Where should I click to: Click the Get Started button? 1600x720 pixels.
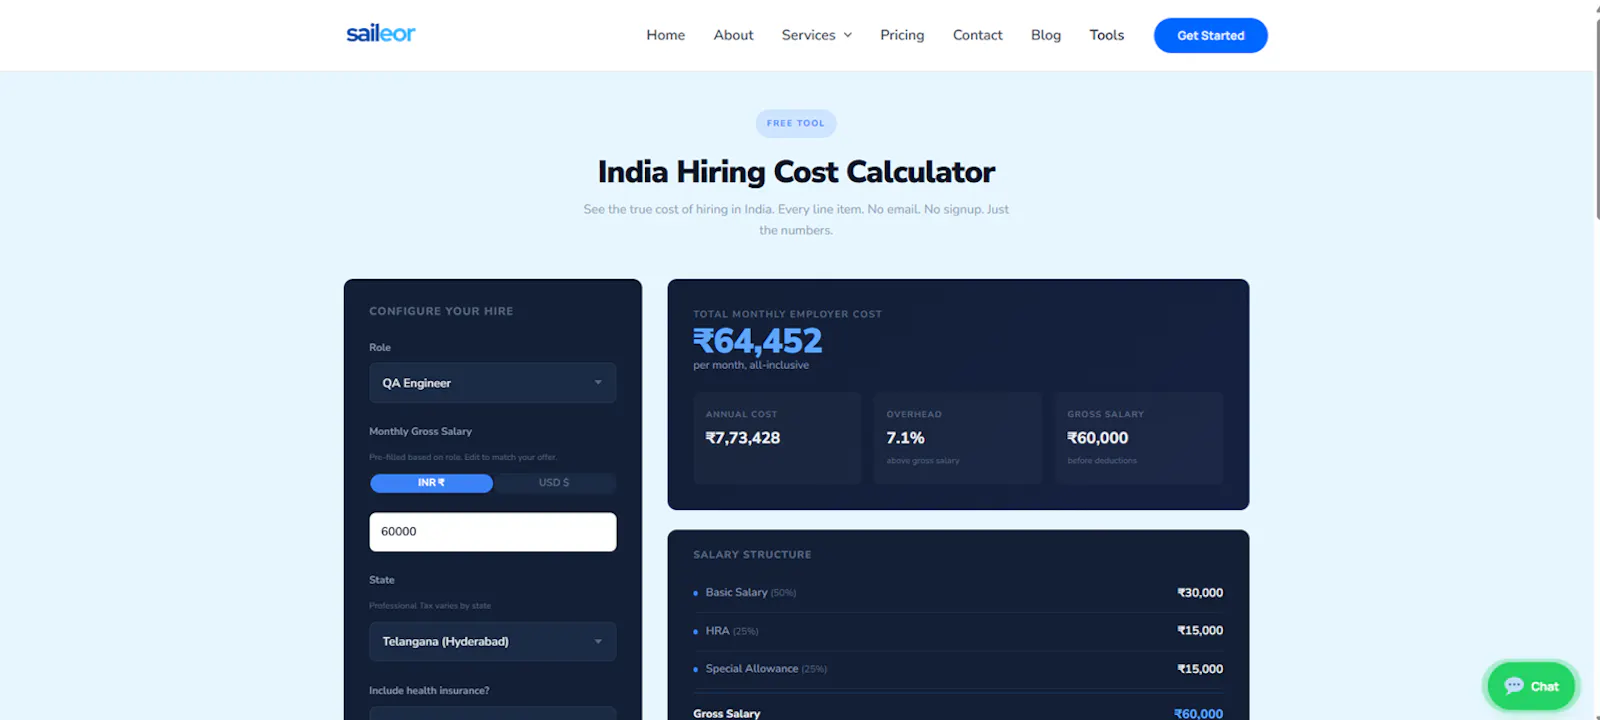pyautogui.click(x=1210, y=35)
